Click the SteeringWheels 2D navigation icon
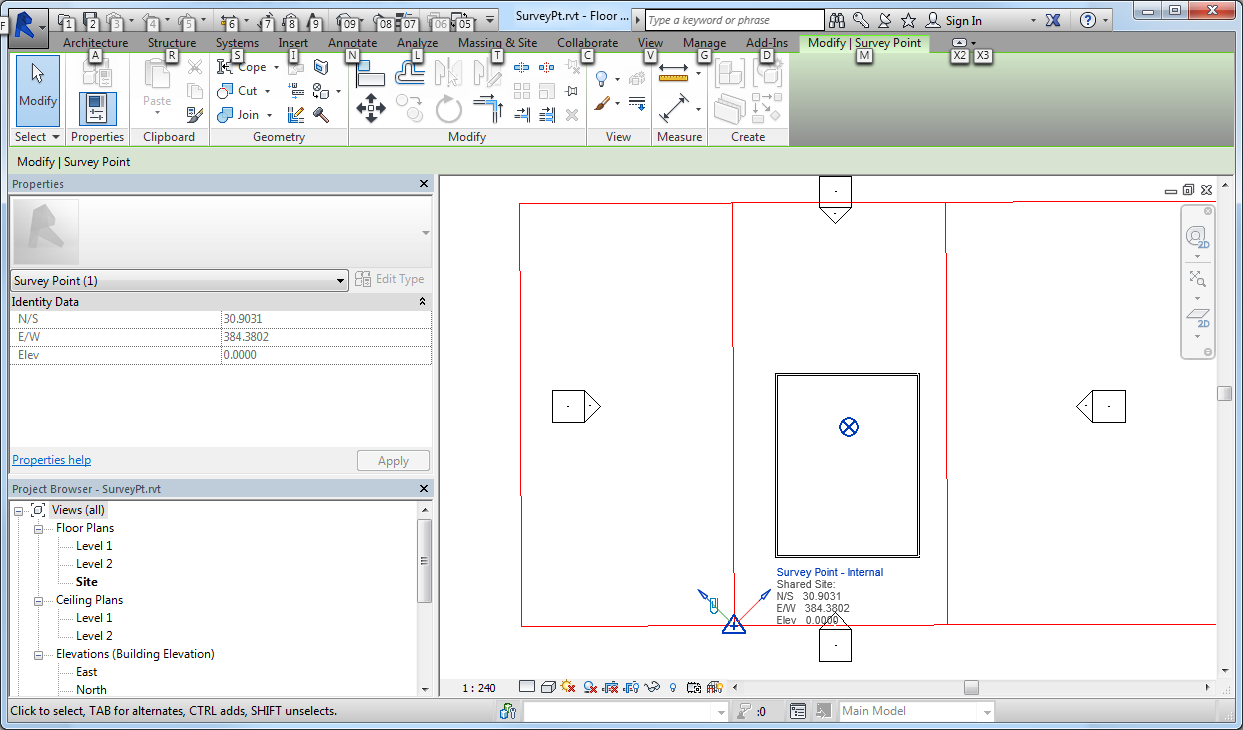This screenshot has height=730, width=1243. tap(1197, 237)
